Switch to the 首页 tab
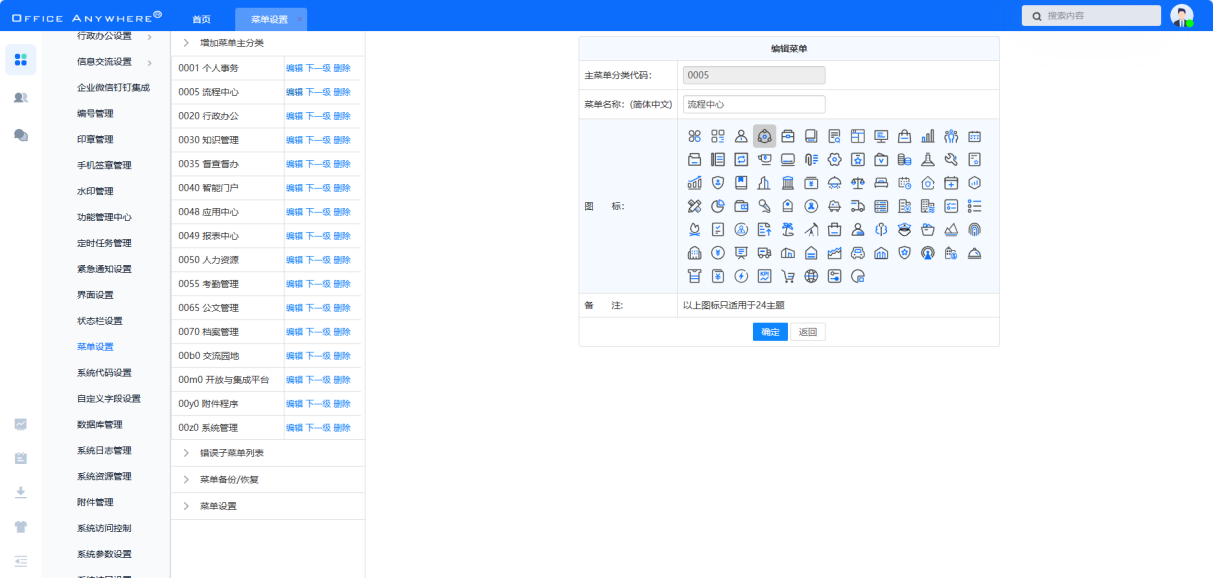Image resolution: width=1213 pixels, height=578 pixels. 201,19
